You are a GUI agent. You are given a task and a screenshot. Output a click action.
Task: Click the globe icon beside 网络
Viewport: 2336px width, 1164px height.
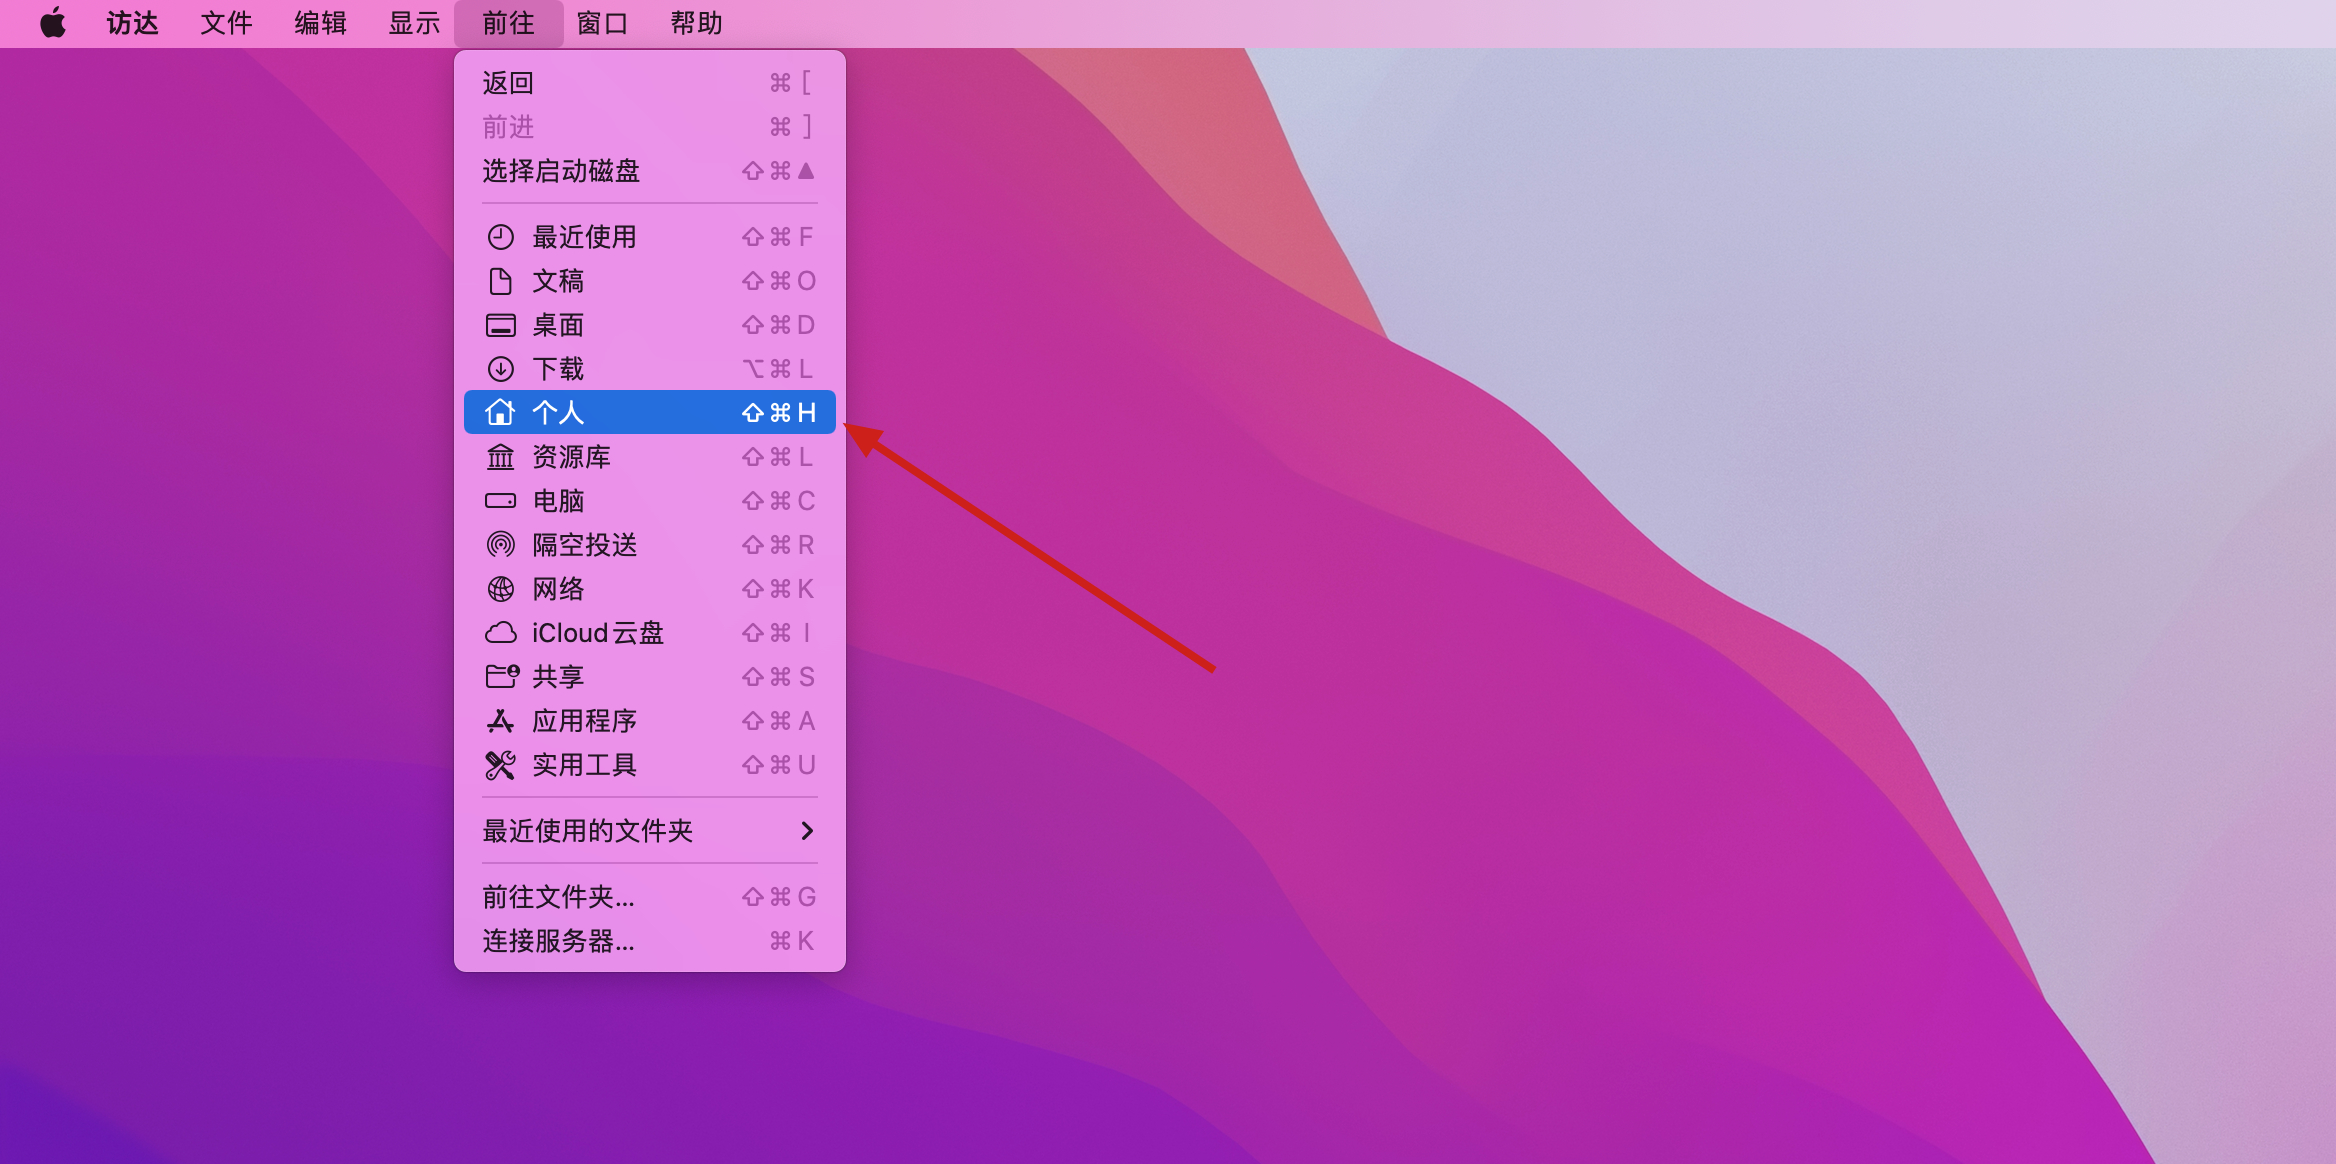tap(500, 589)
